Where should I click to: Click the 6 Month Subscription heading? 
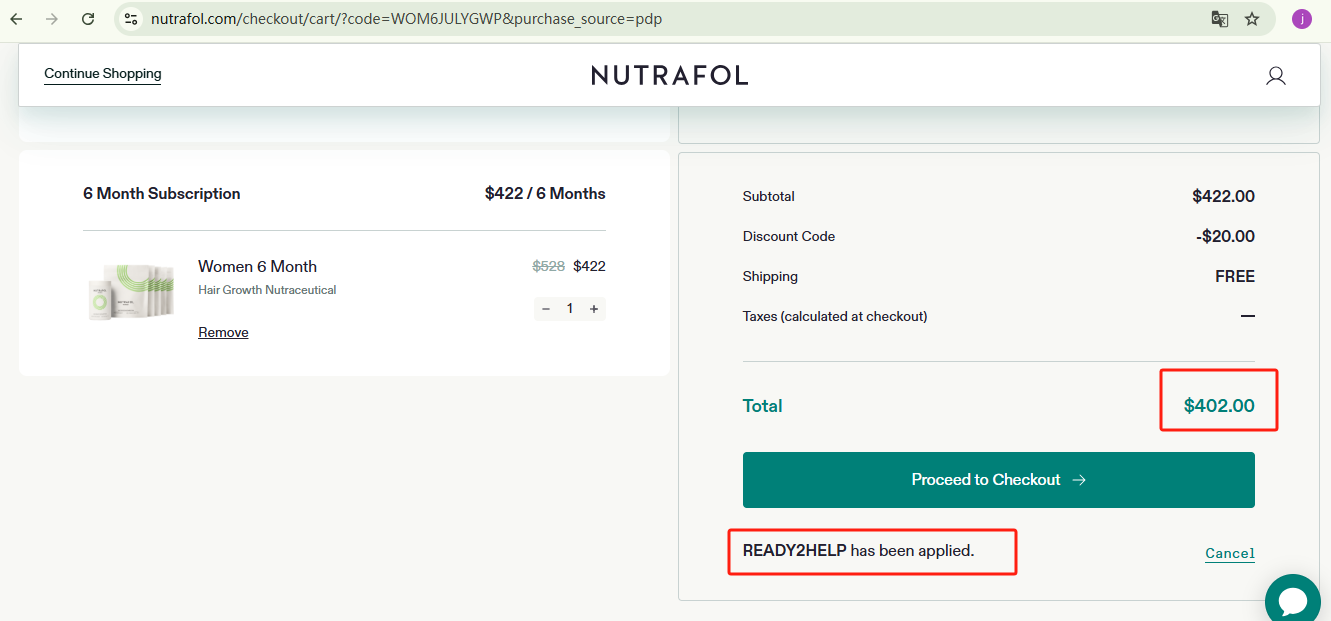162,193
